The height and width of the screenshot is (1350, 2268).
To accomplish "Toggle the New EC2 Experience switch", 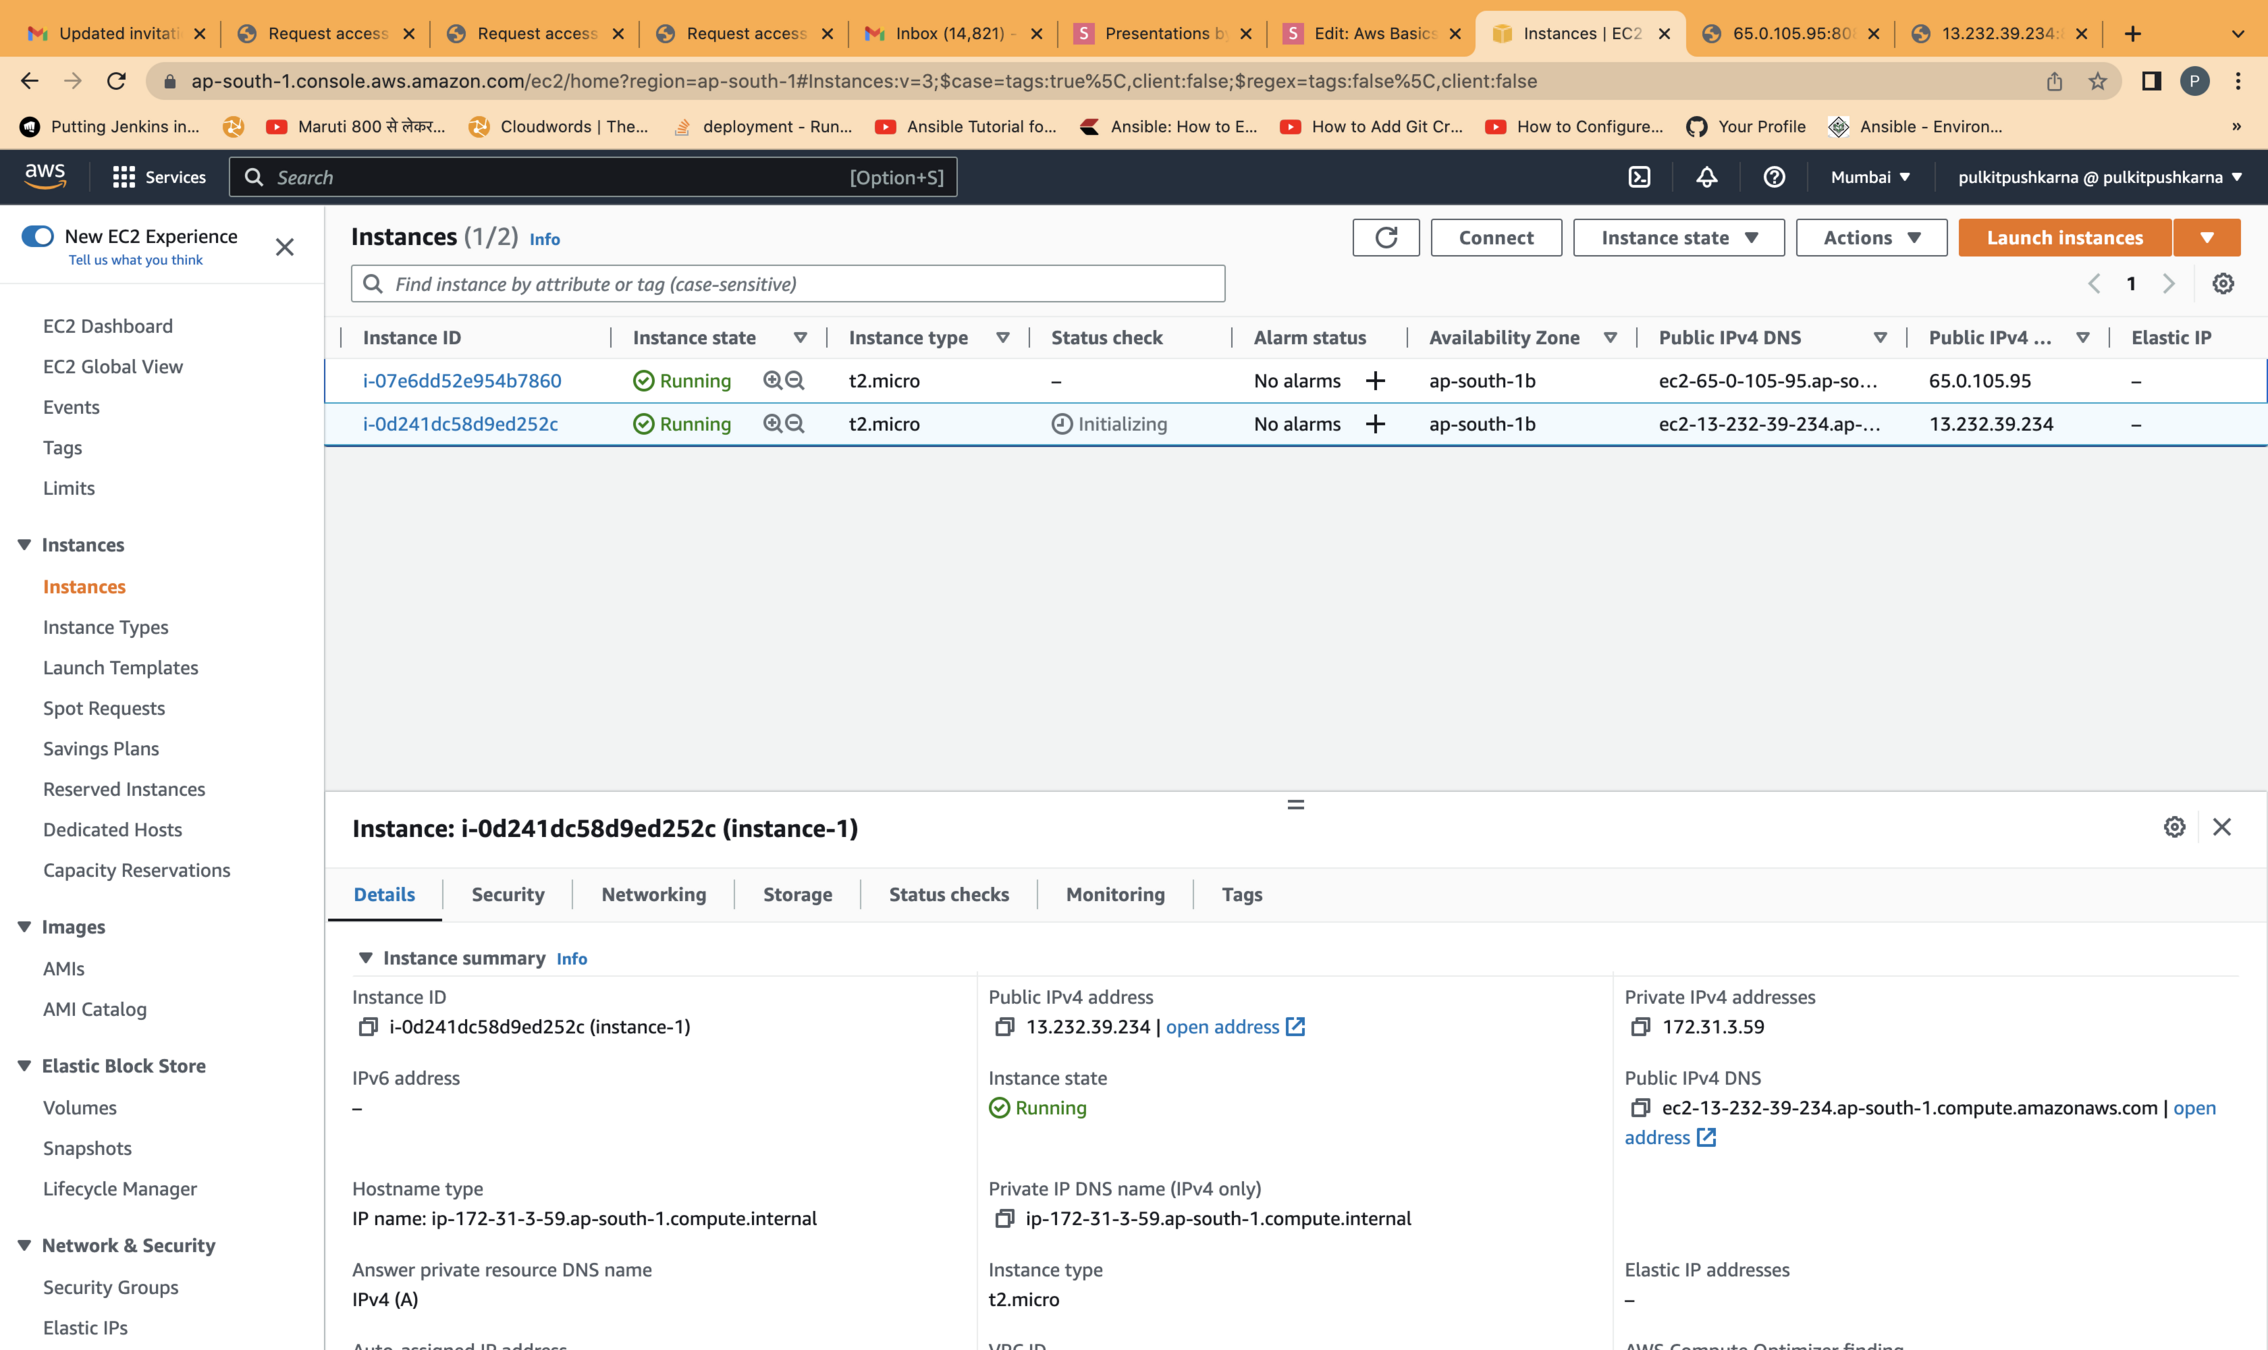I will click(38, 236).
